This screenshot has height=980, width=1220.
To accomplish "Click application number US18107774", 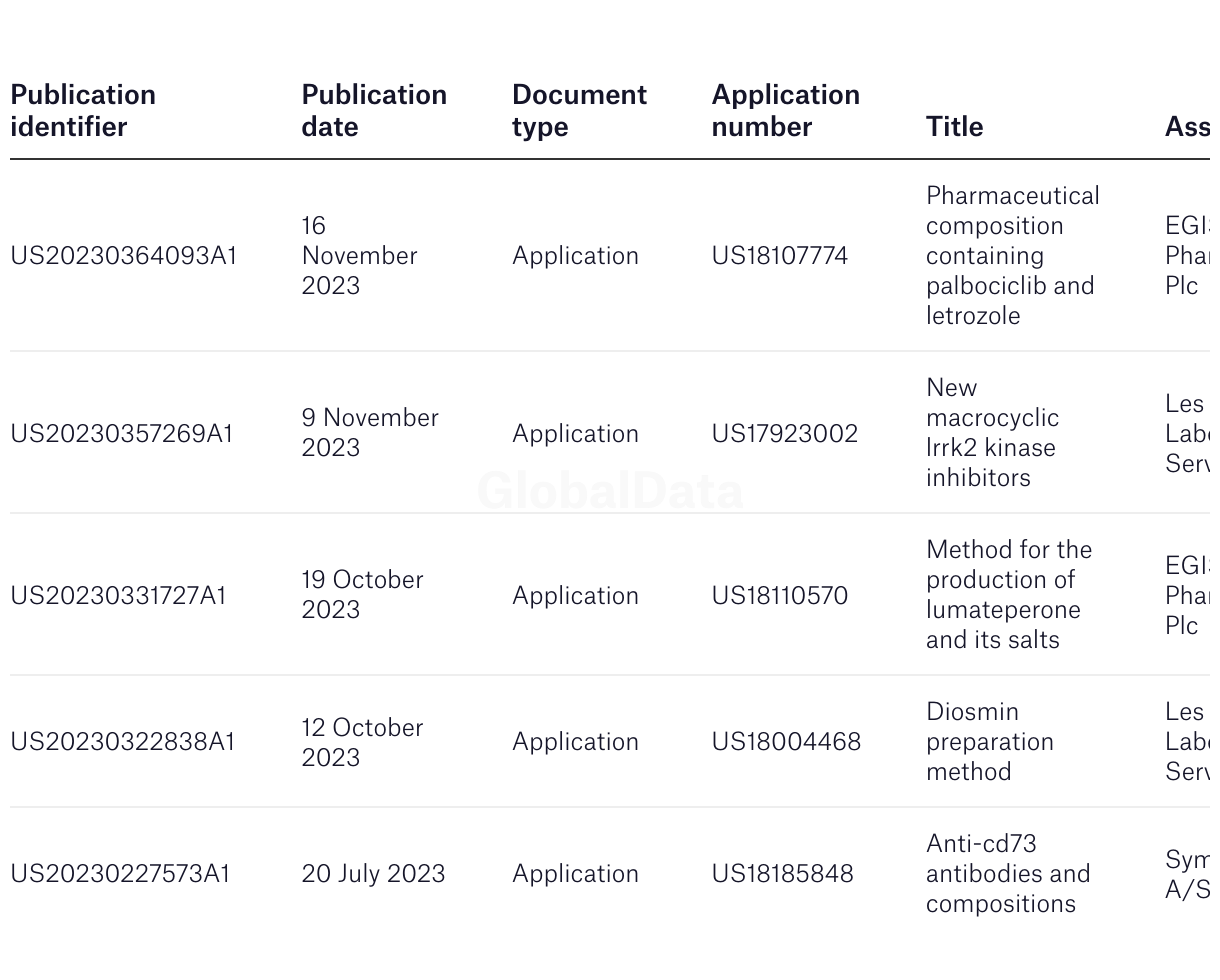I will click(x=780, y=256).
